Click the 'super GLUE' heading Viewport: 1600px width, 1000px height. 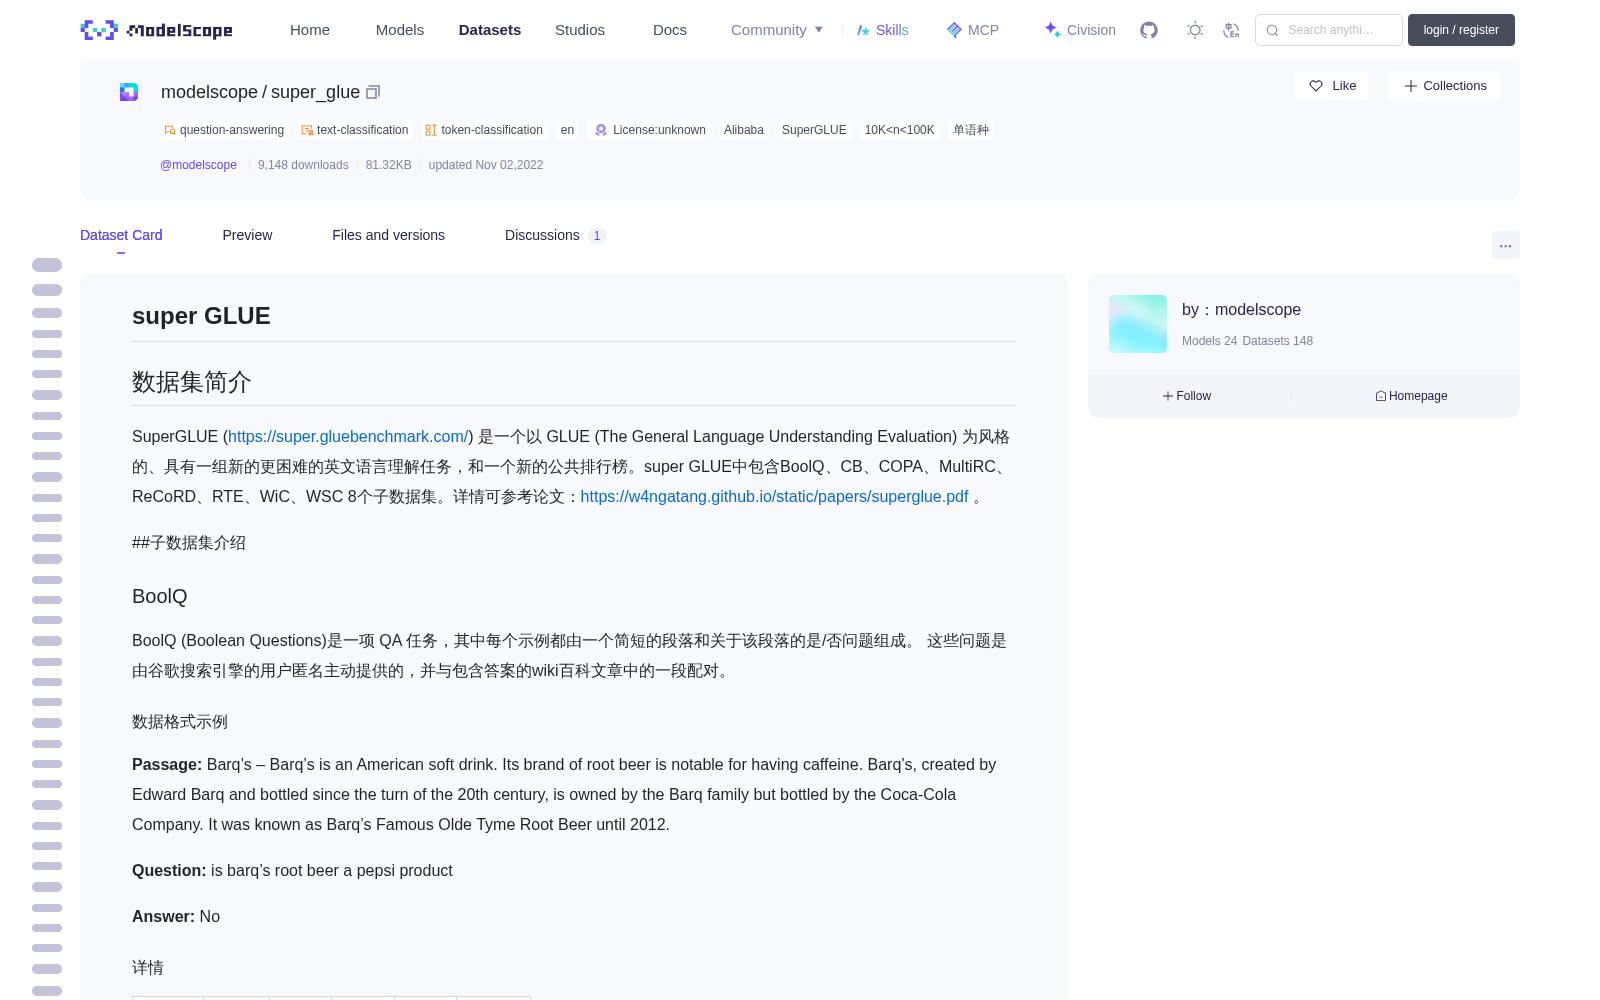click(201, 316)
